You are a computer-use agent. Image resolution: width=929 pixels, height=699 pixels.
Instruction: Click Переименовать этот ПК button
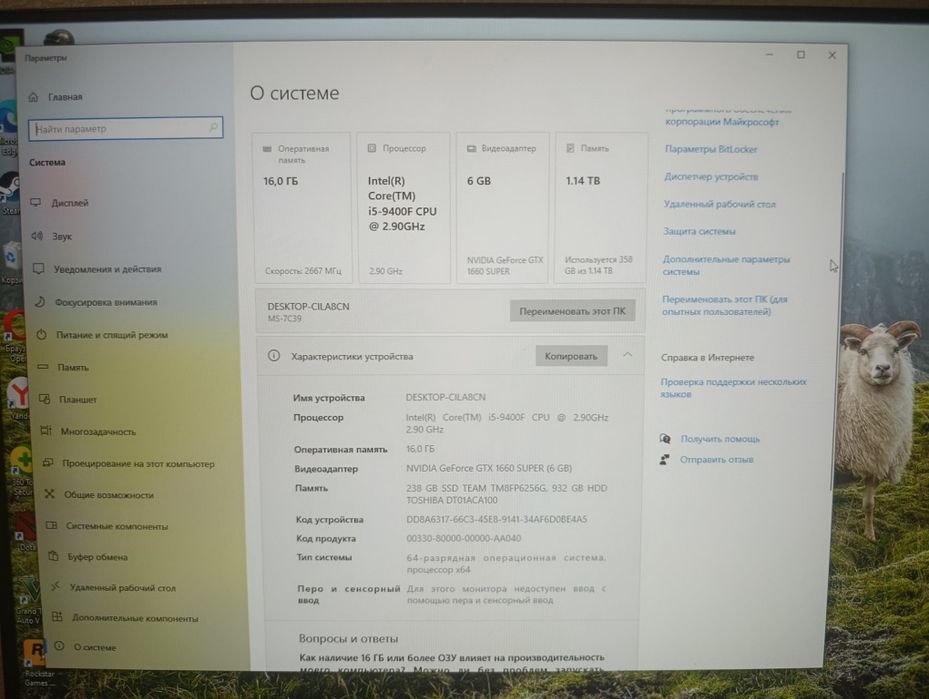(x=572, y=311)
